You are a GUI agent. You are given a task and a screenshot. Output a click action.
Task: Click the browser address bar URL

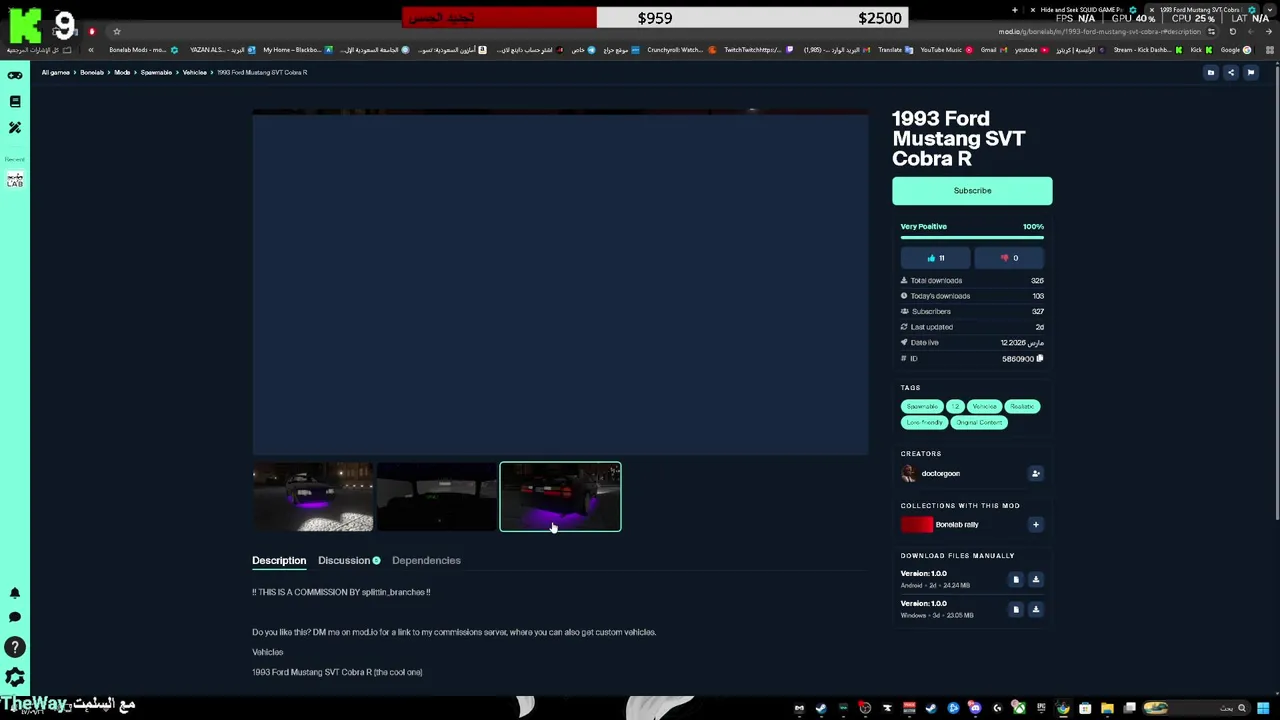pyautogui.click(x=1100, y=32)
